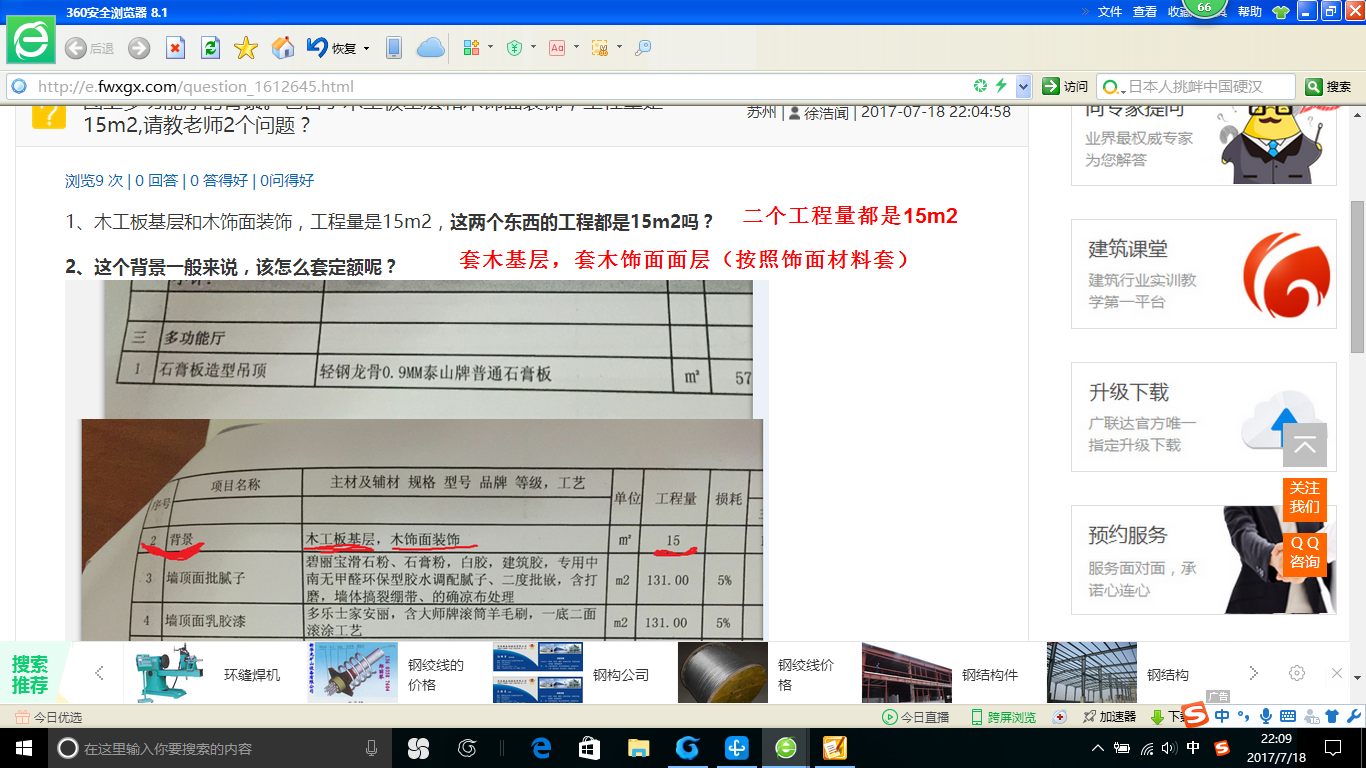Click the 0 答得好 link

219,180
